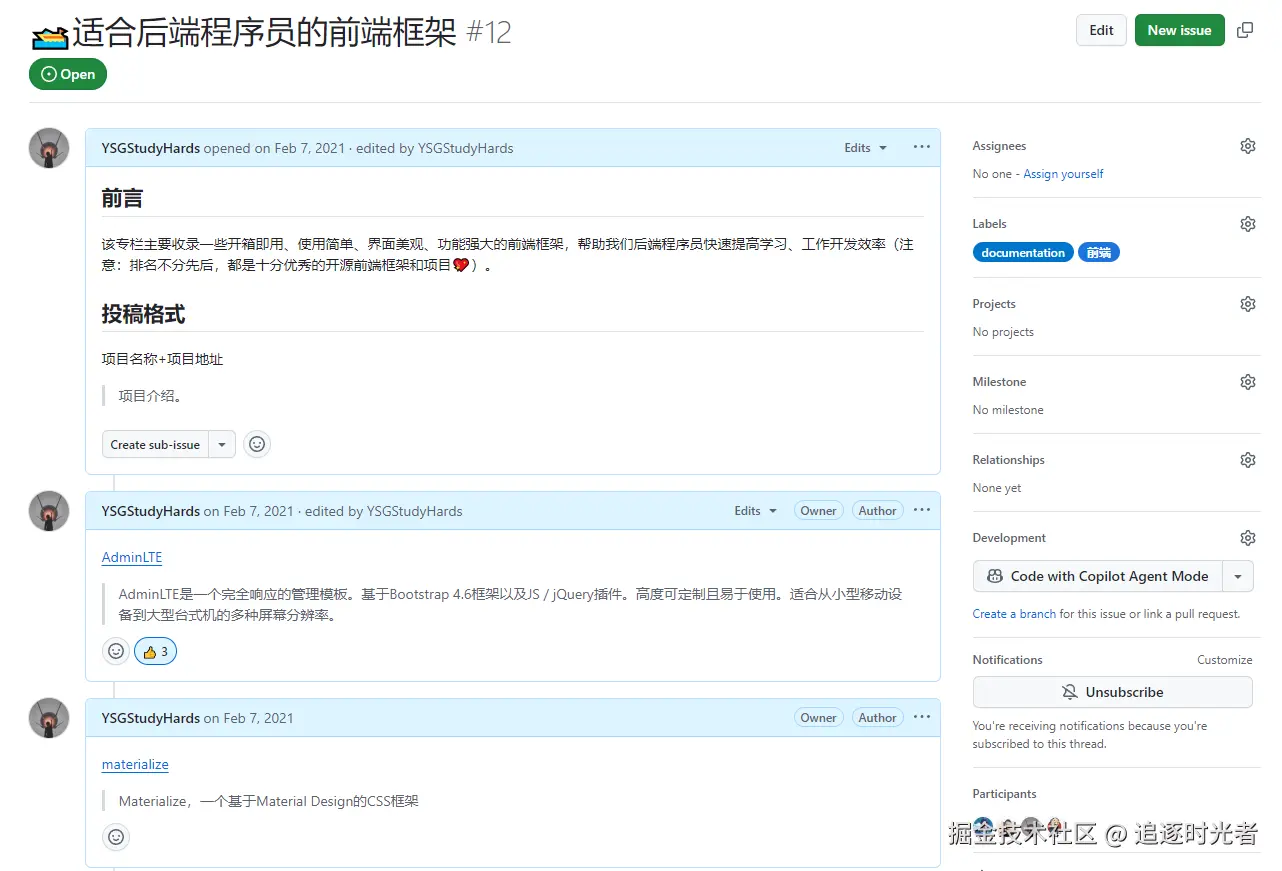The image size is (1282, 871).
Task: Customize notifications link
Action: [1224, 660]
